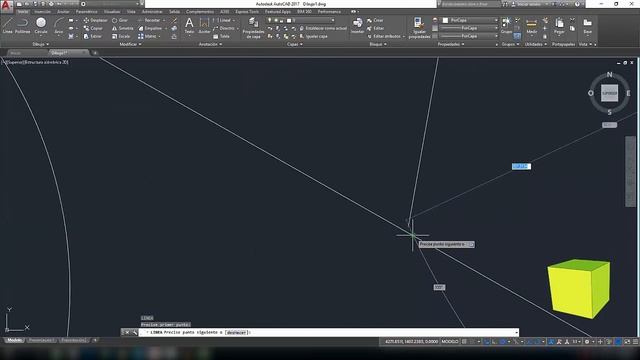640x360 pixels.
Task: Click the Desplazar (move) tool
Action: [96, 20]
